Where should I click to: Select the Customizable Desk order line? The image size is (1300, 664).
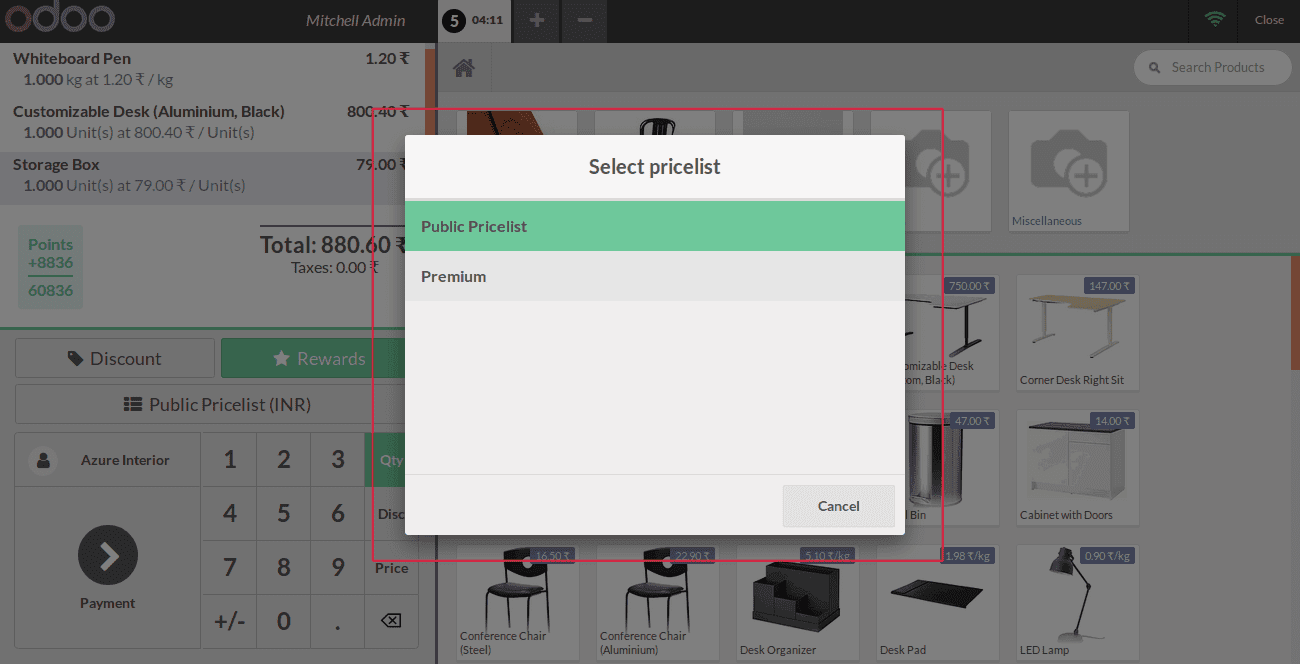212,122
